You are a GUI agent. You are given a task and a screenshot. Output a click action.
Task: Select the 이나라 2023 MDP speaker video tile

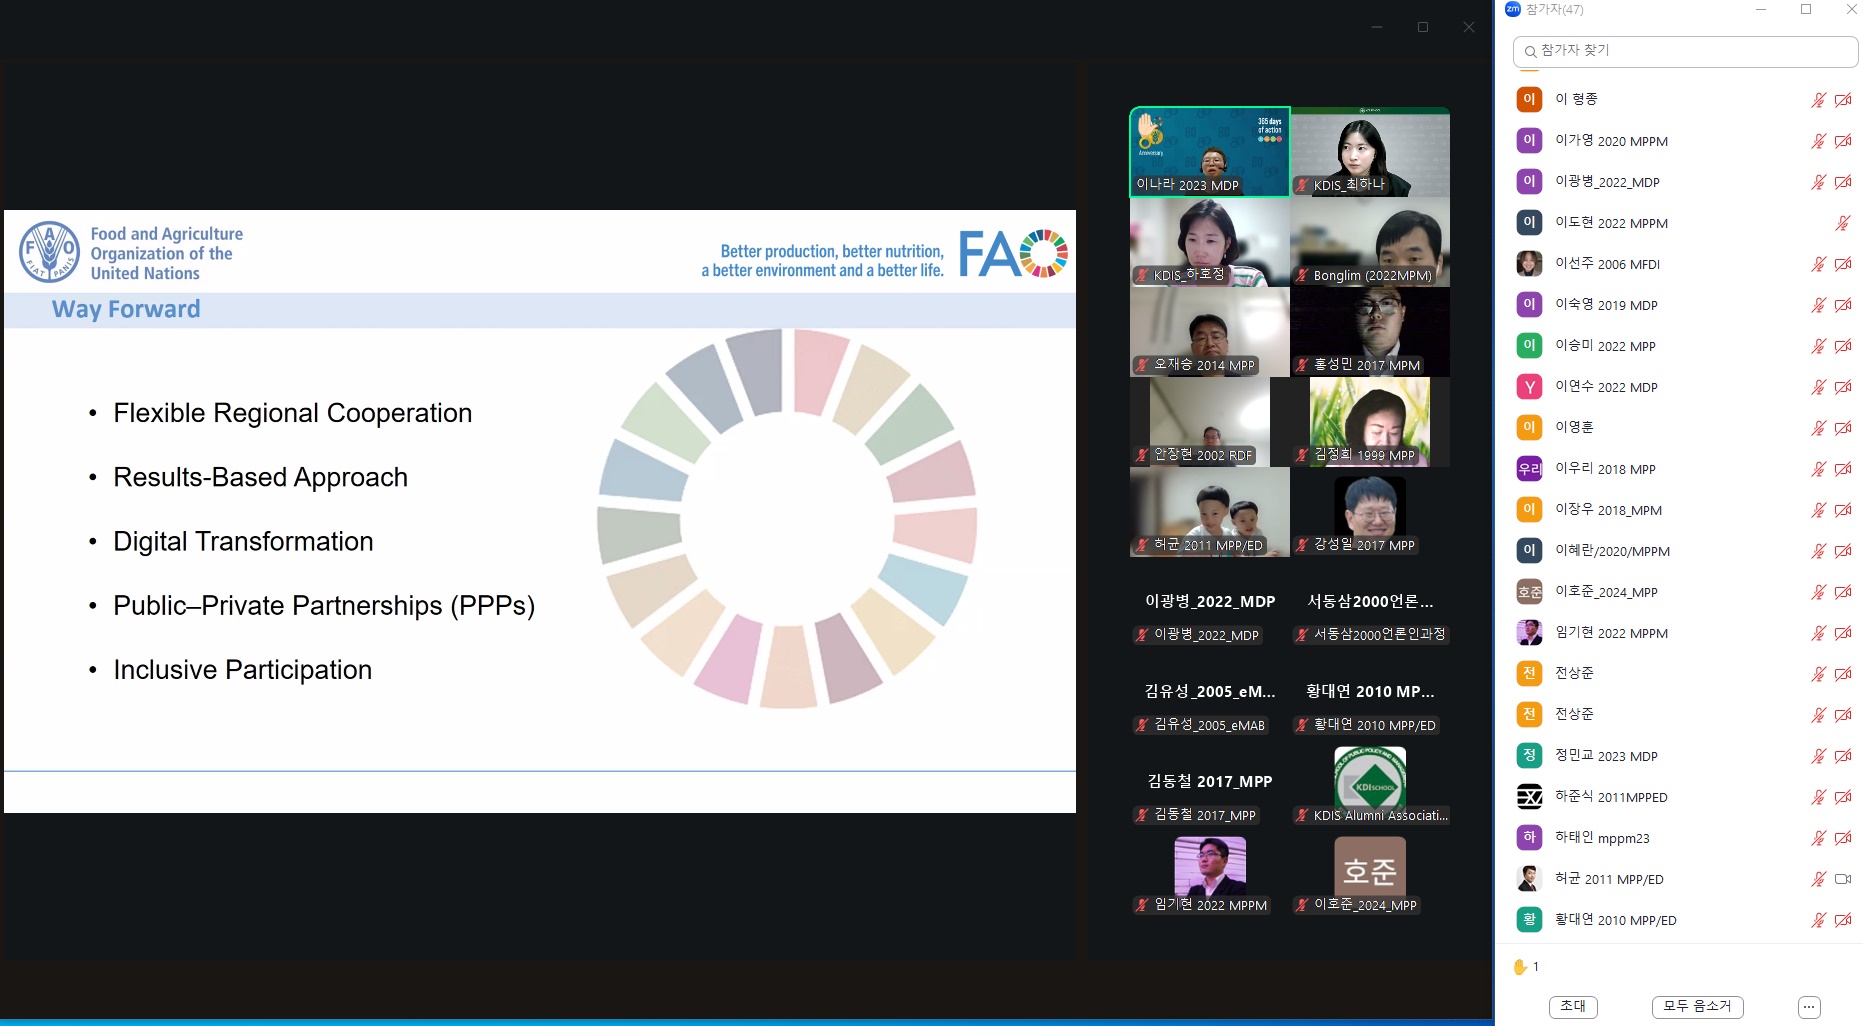pyautogui.click(x=1209, y=152)
